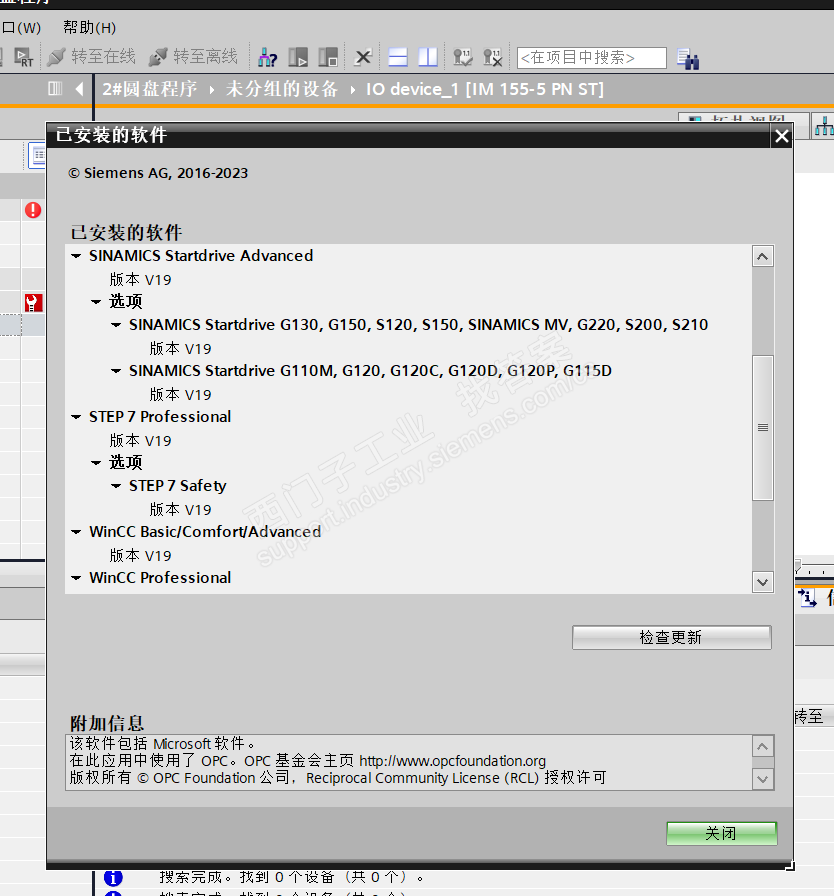Screen dimensions: 834x896
Task: Click the © Siemens AG, 2016-2023 text
Action: (158, 173)
